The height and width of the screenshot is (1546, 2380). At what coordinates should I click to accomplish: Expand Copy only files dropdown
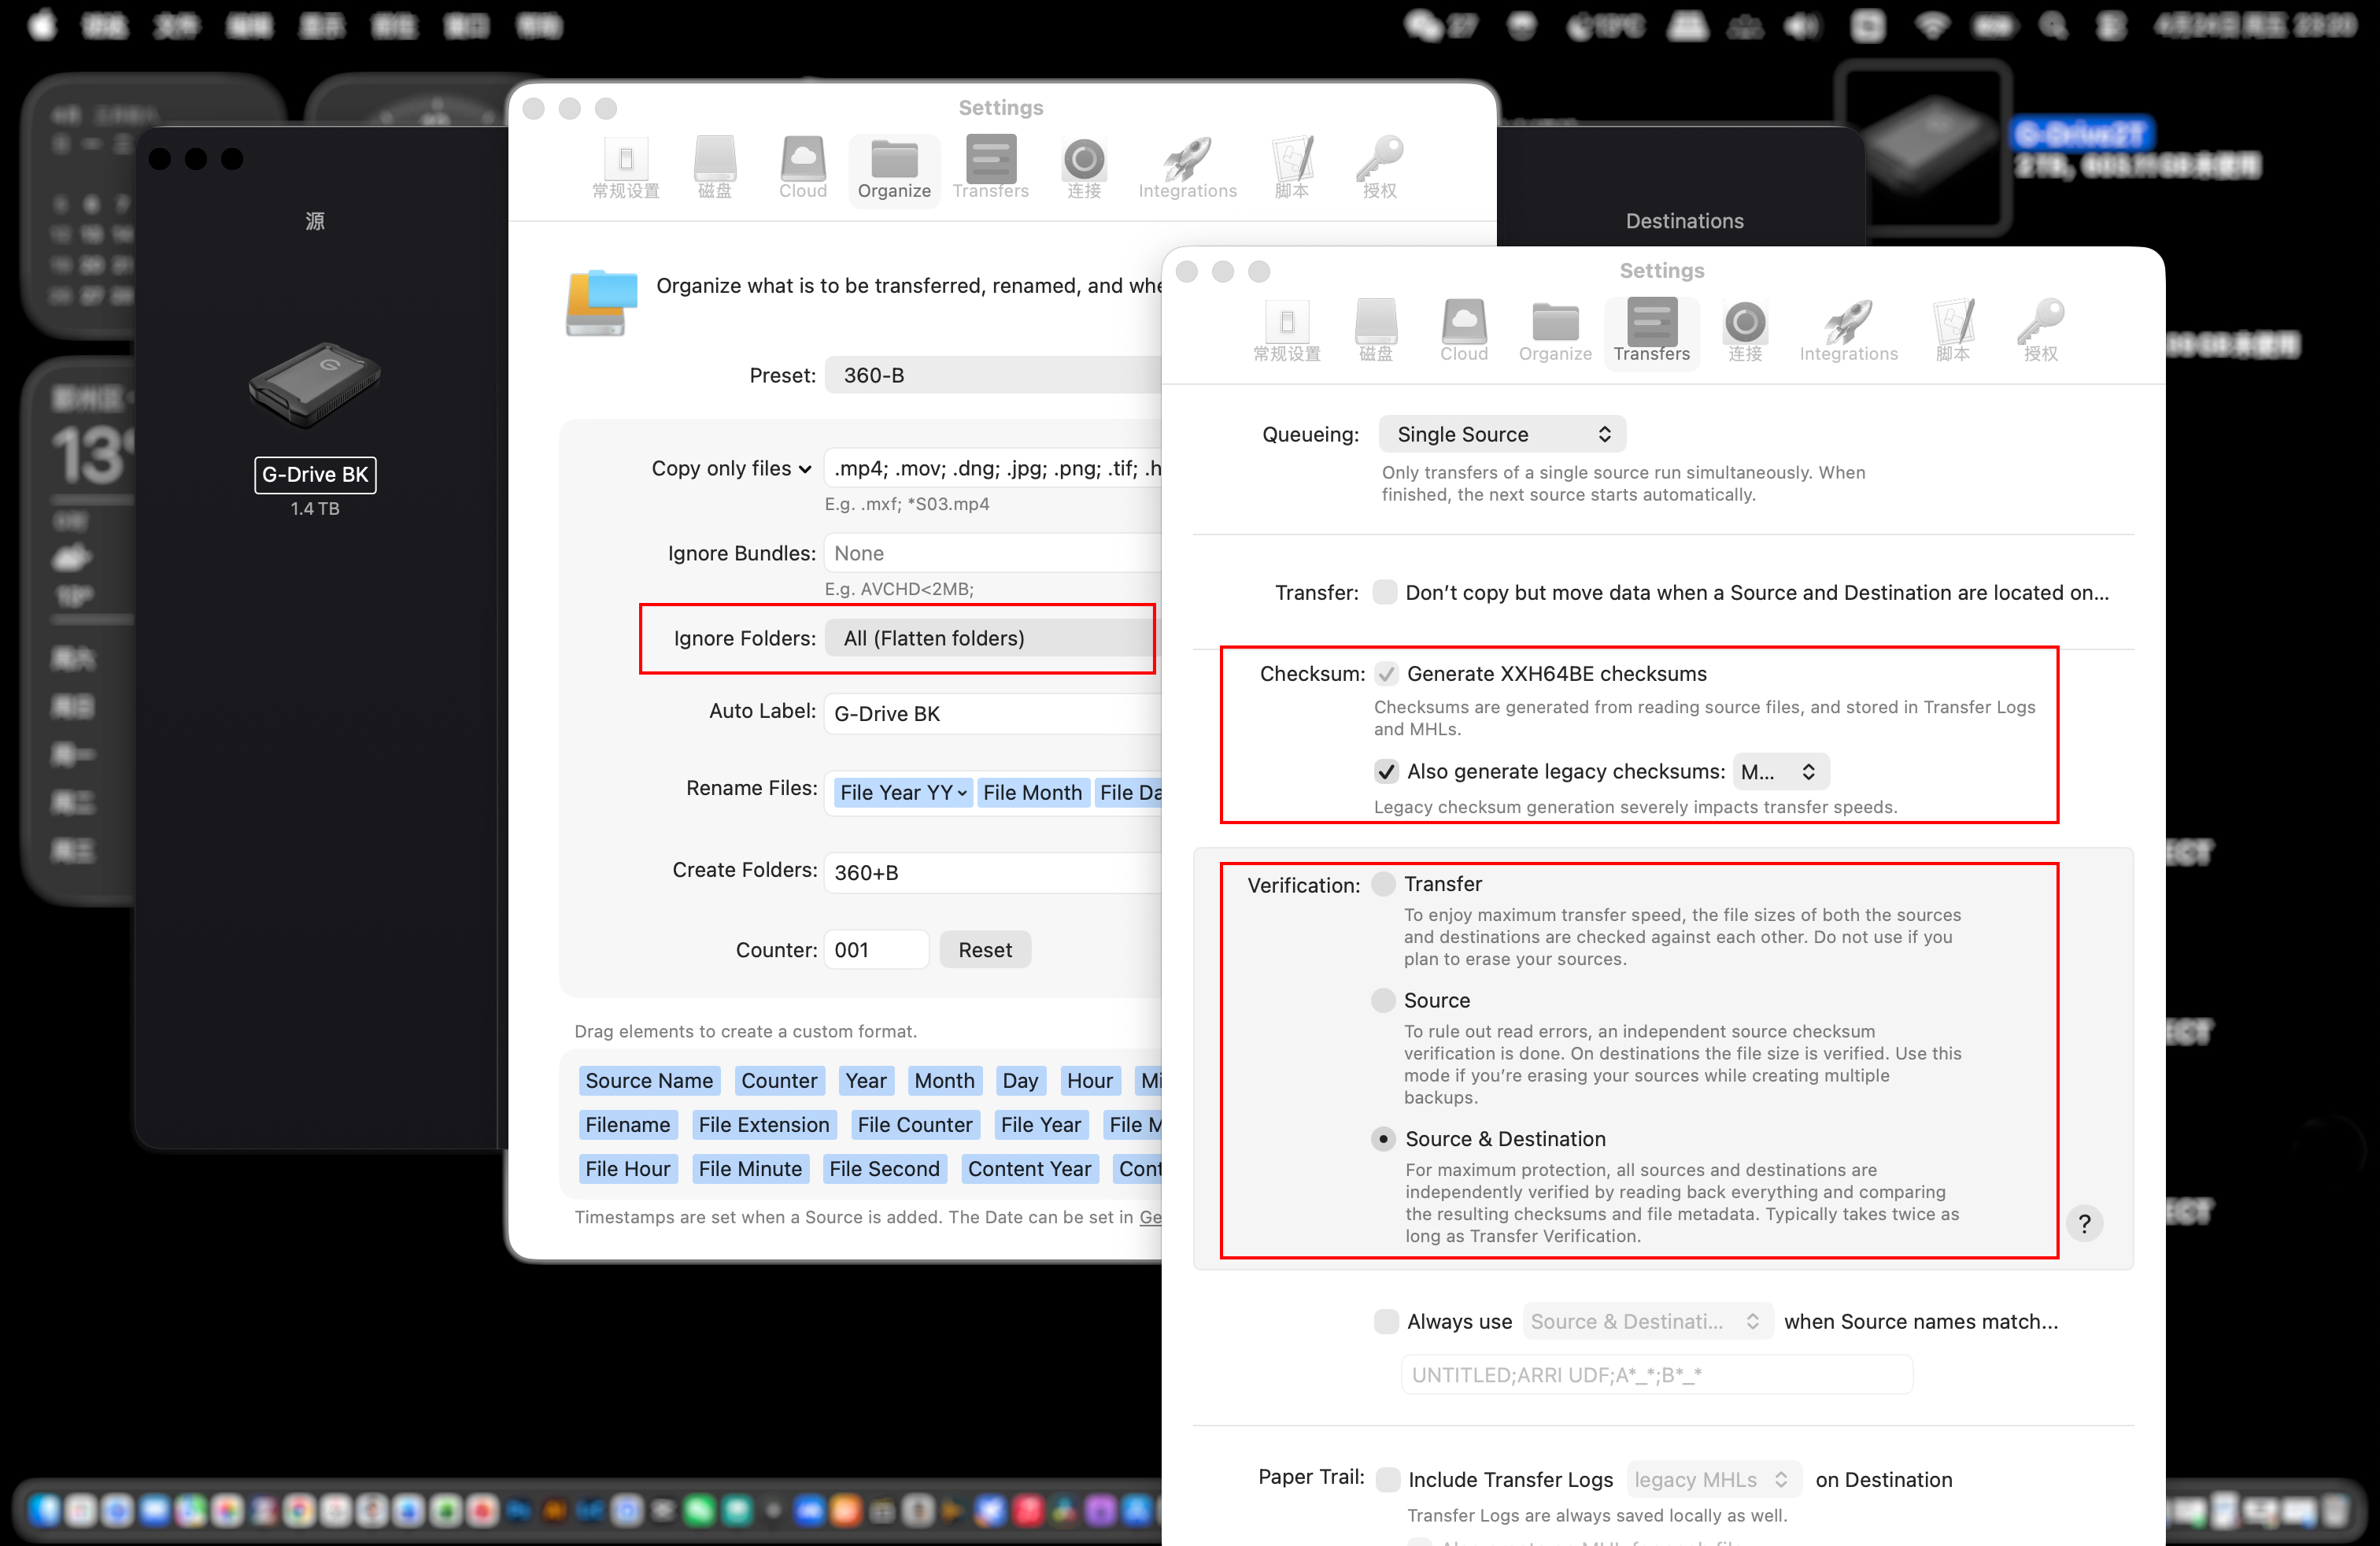[x=731, y=468]
